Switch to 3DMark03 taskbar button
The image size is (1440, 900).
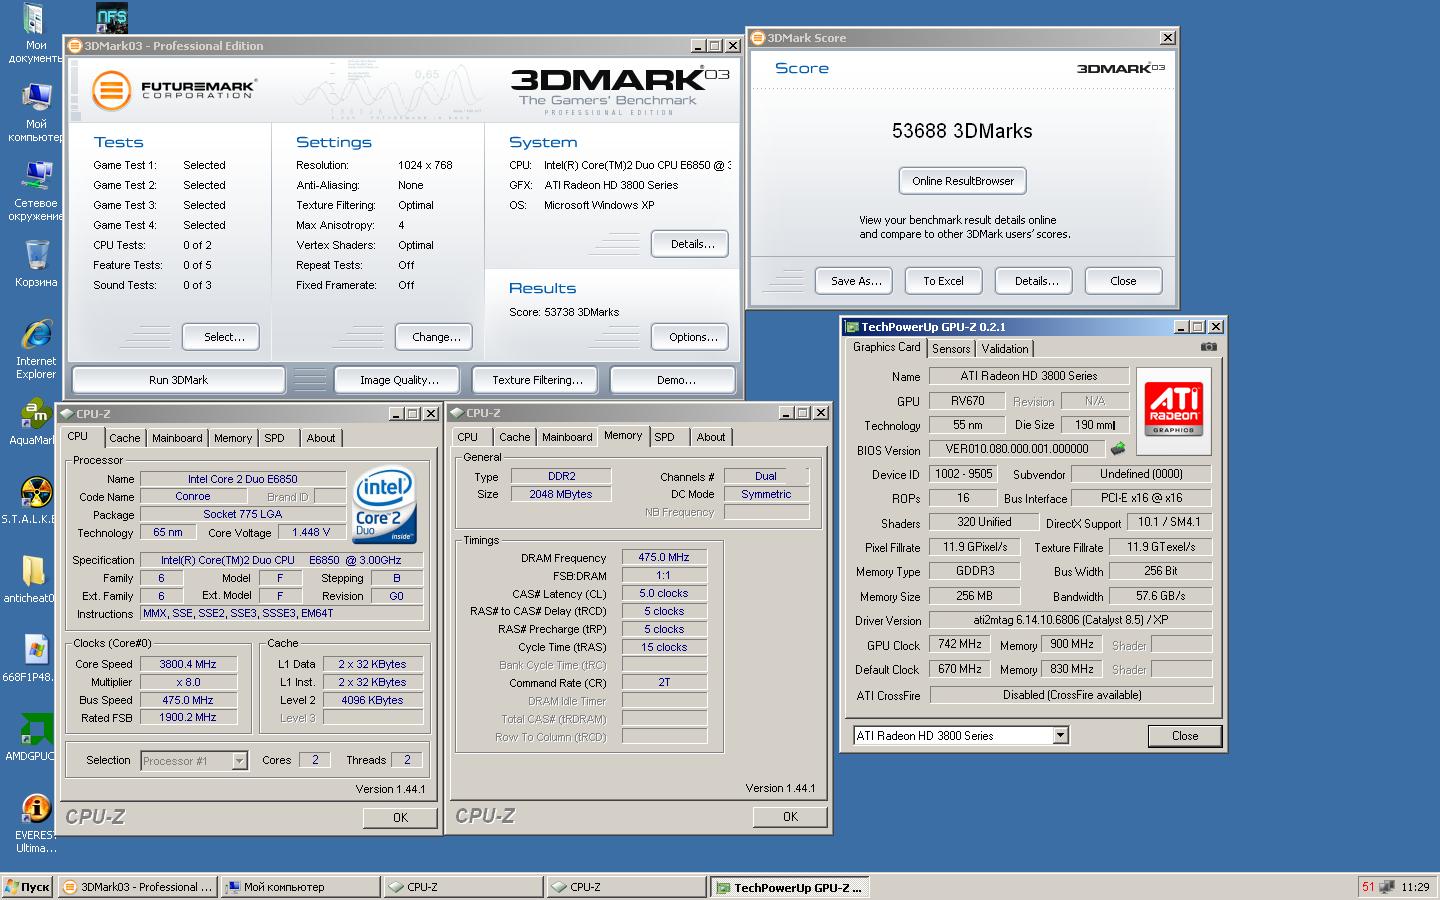137,887
